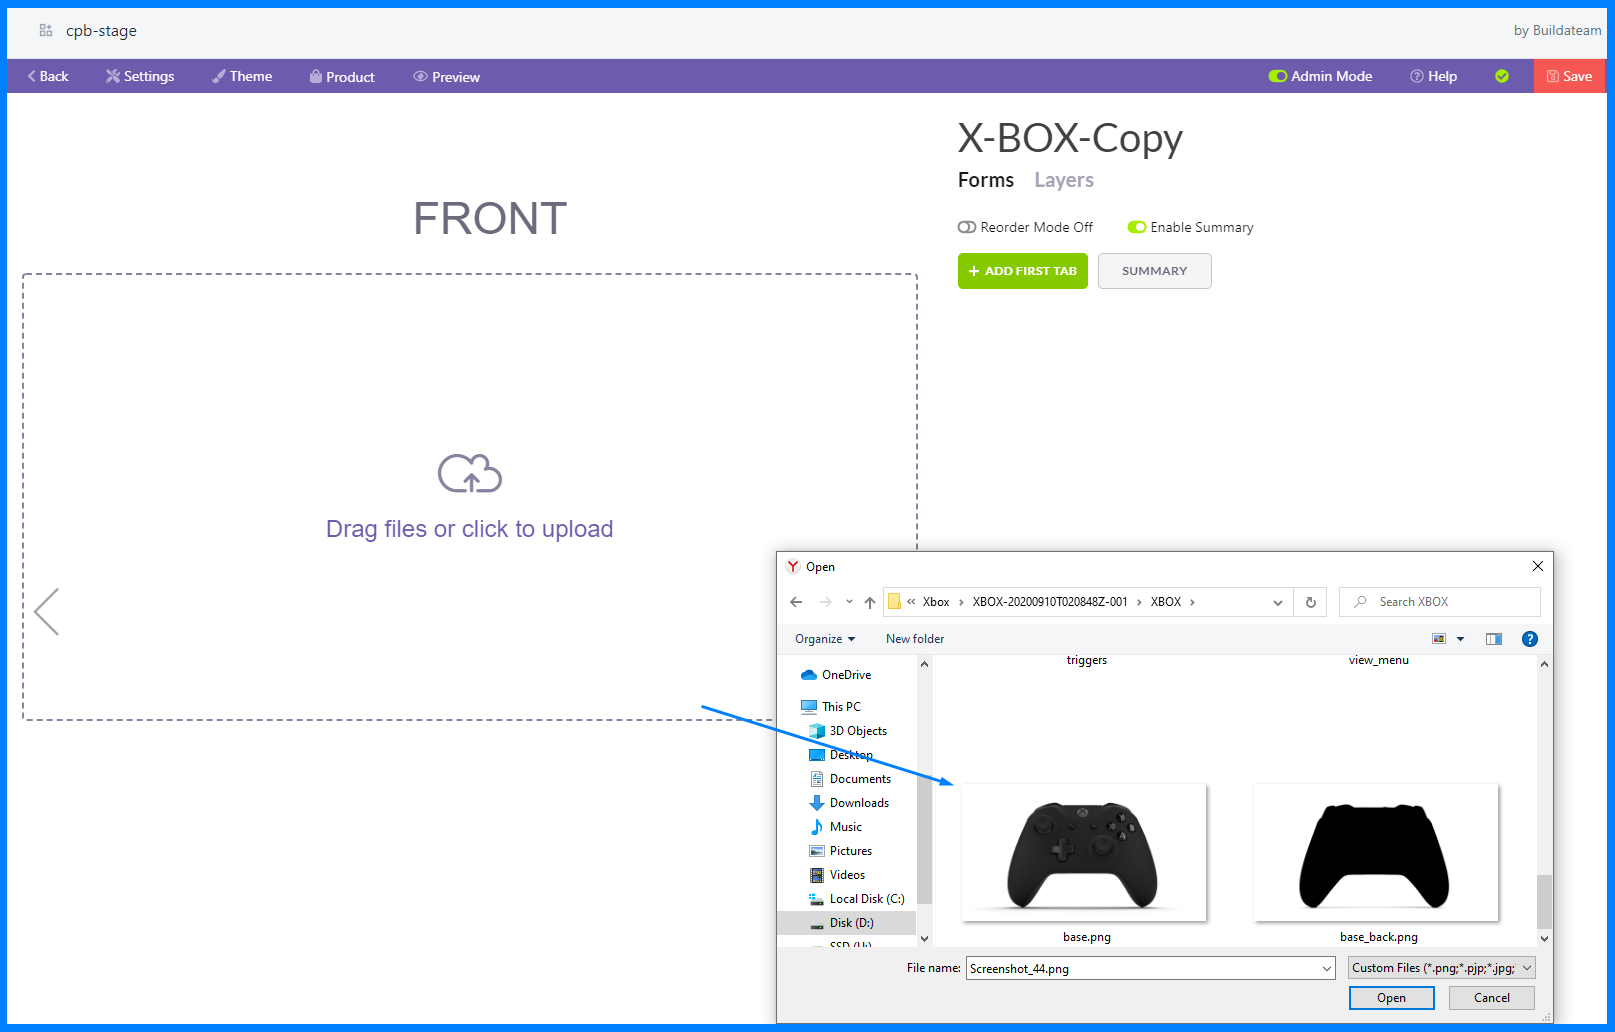Click the red Save button
Screen dimensions: 1615x1032
click(x=1570, y=76)
